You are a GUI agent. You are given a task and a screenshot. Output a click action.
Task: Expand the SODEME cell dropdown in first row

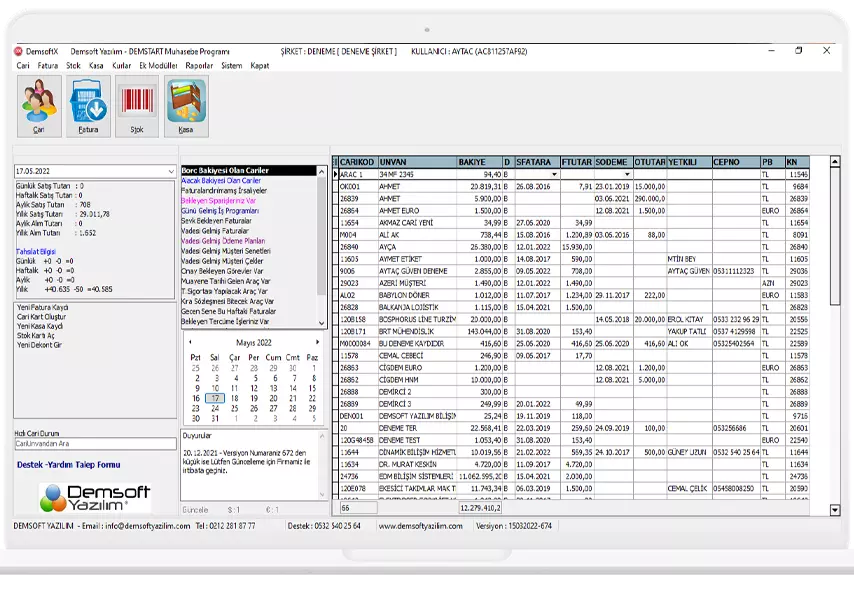click(x=627, y=174)
